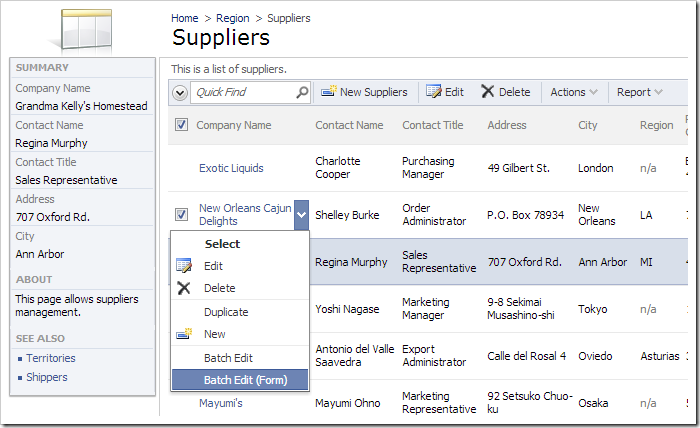Click the New Suppliers toolbar icon
This screenshot has height=428, width=700.
tap(328, 92)
